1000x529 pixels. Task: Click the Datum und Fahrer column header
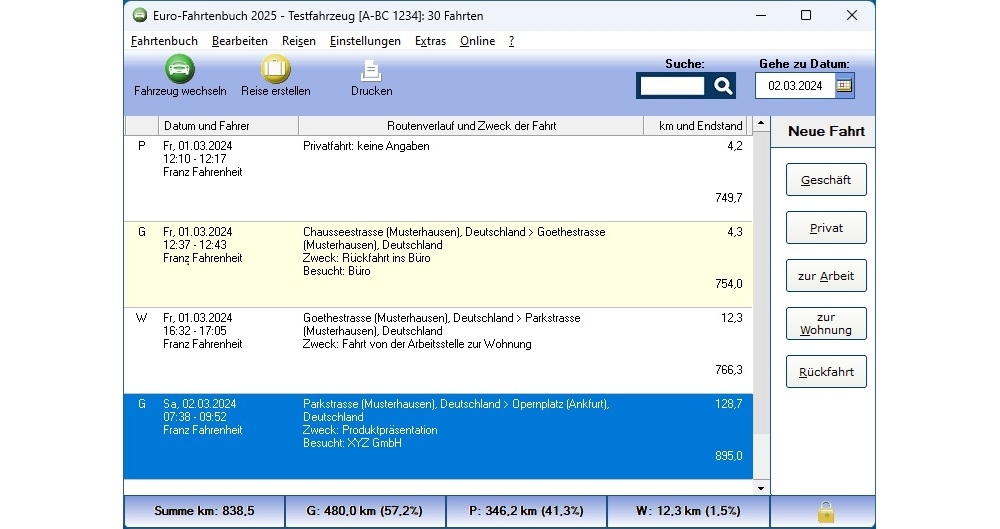(x=228, y=126)
